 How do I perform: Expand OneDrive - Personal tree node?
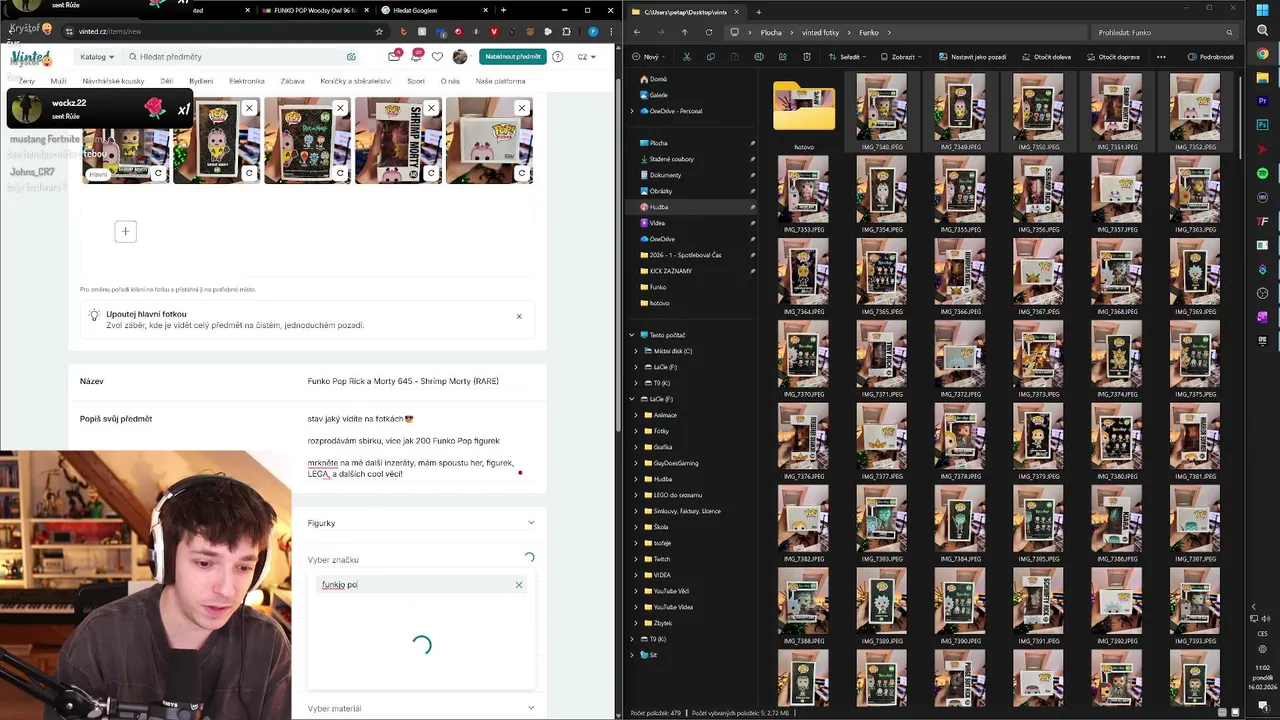pyautogui.click(x=632, y=111)
